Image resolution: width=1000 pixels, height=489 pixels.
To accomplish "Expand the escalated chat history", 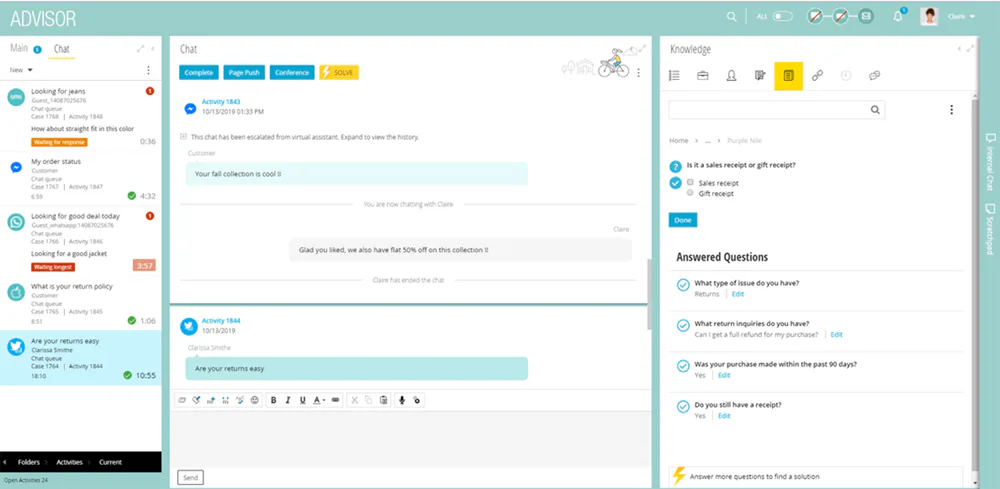I will tap(184, 136).
